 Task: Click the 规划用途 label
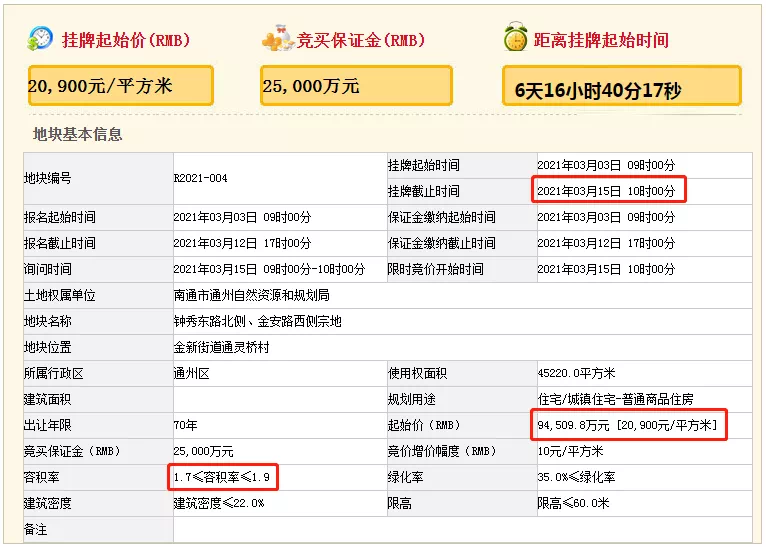click(412, 400)
